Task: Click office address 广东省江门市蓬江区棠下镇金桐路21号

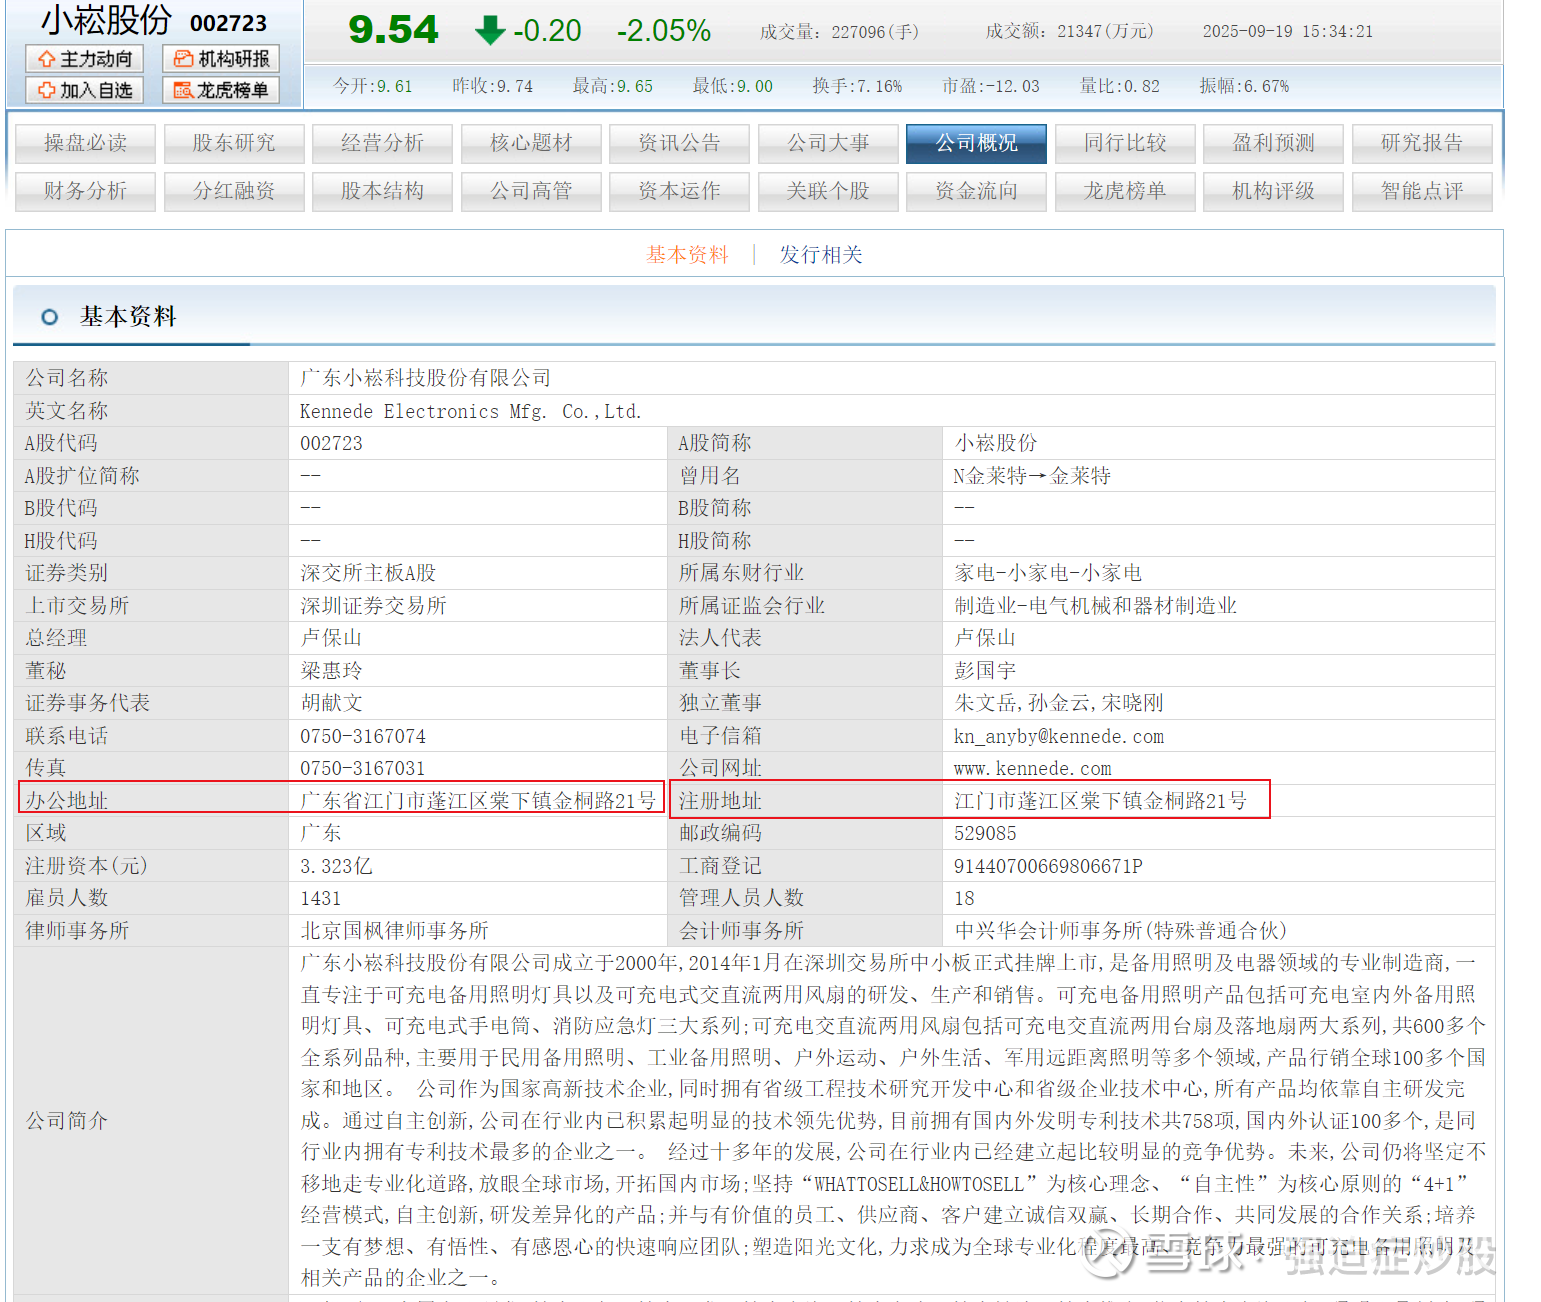Action: pyautogui.click(x=478, y=801)
